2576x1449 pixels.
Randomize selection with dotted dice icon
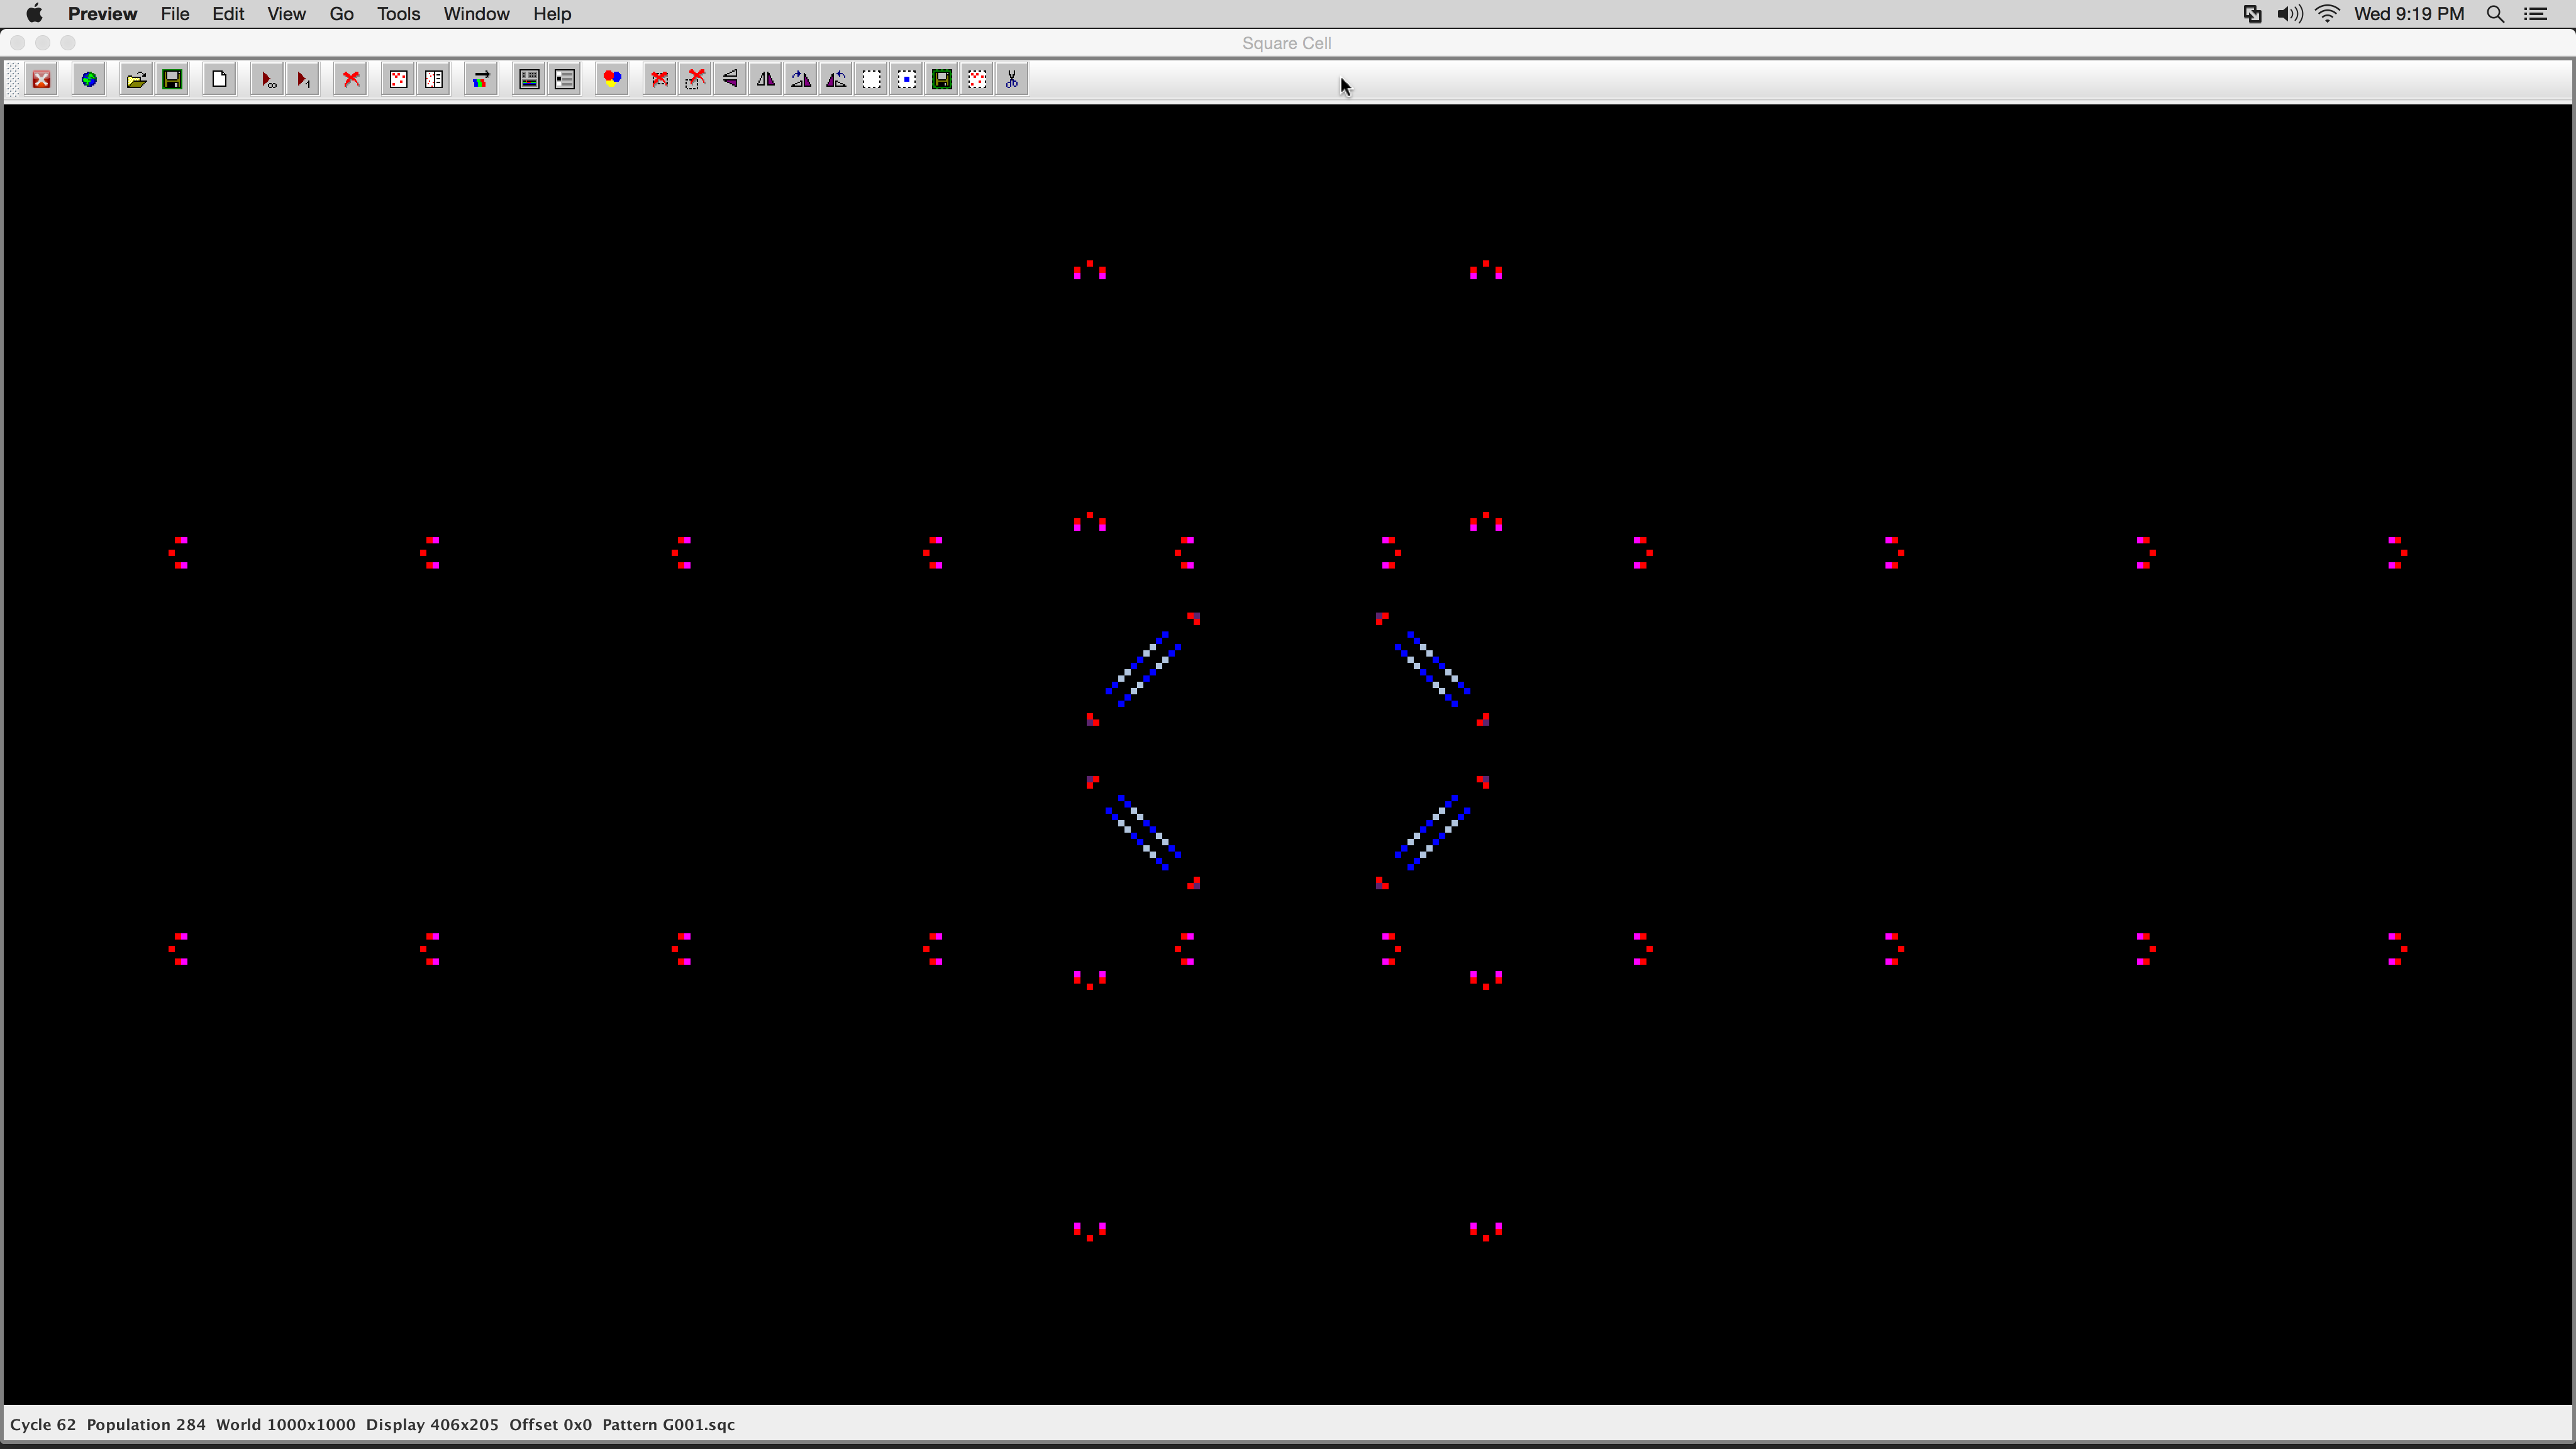(977, 80)
